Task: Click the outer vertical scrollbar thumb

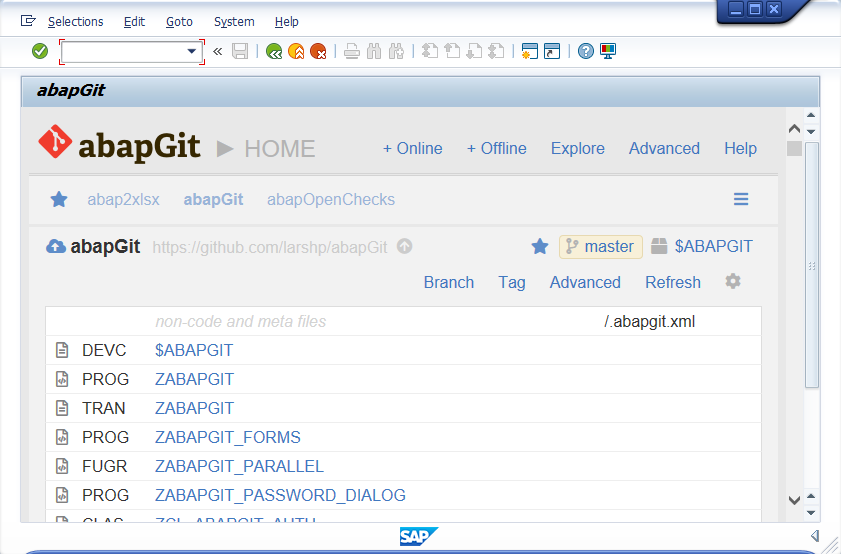Action: [x=812, y=265]
